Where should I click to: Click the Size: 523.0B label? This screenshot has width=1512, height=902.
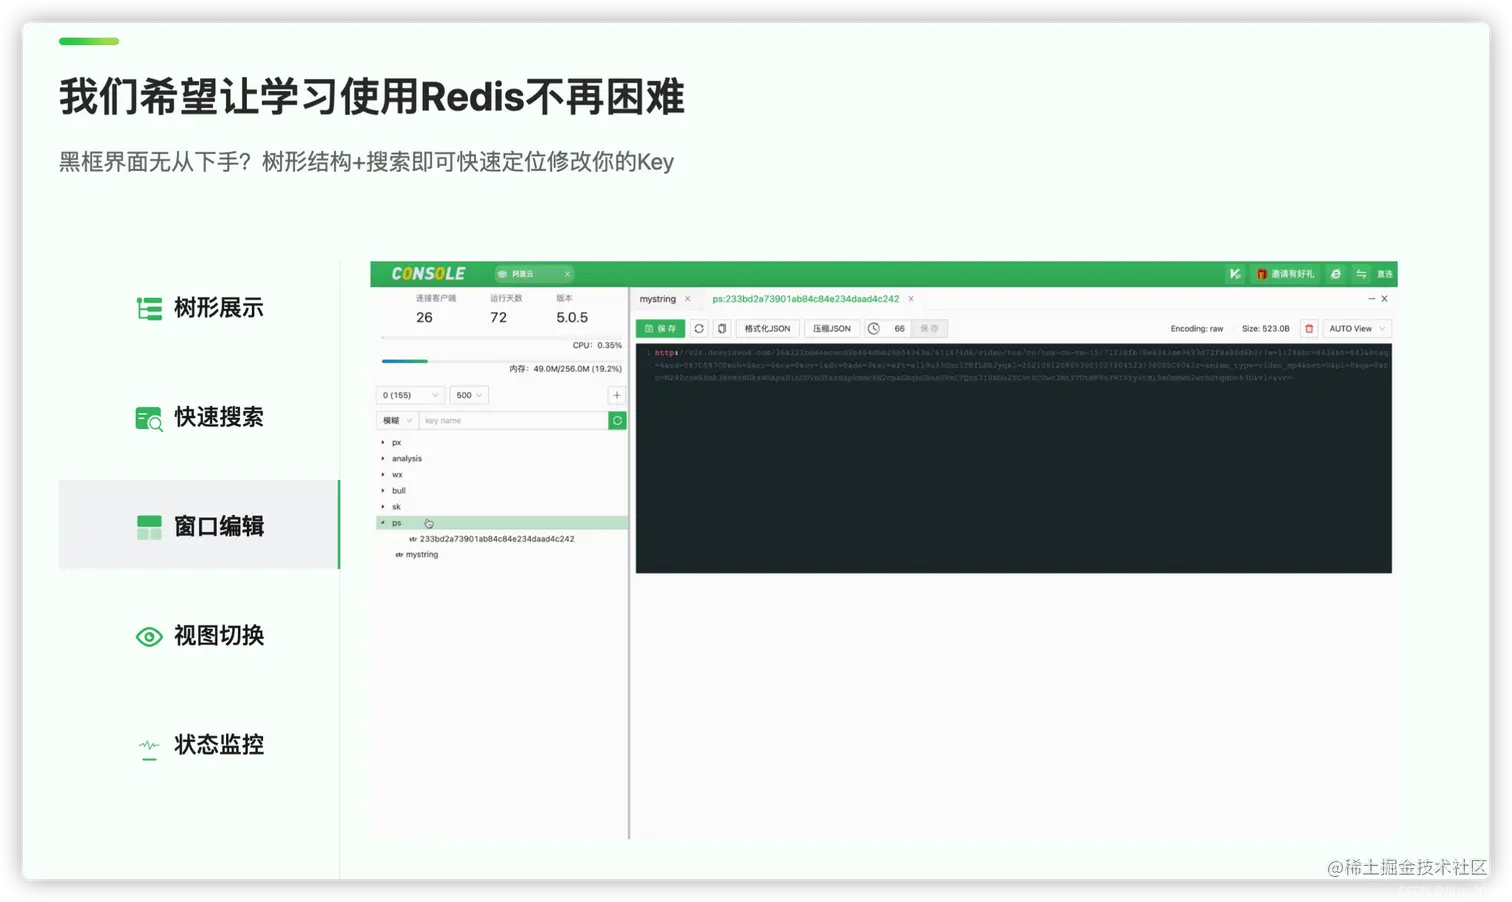pyautogui.click(x=1266, y=329)
